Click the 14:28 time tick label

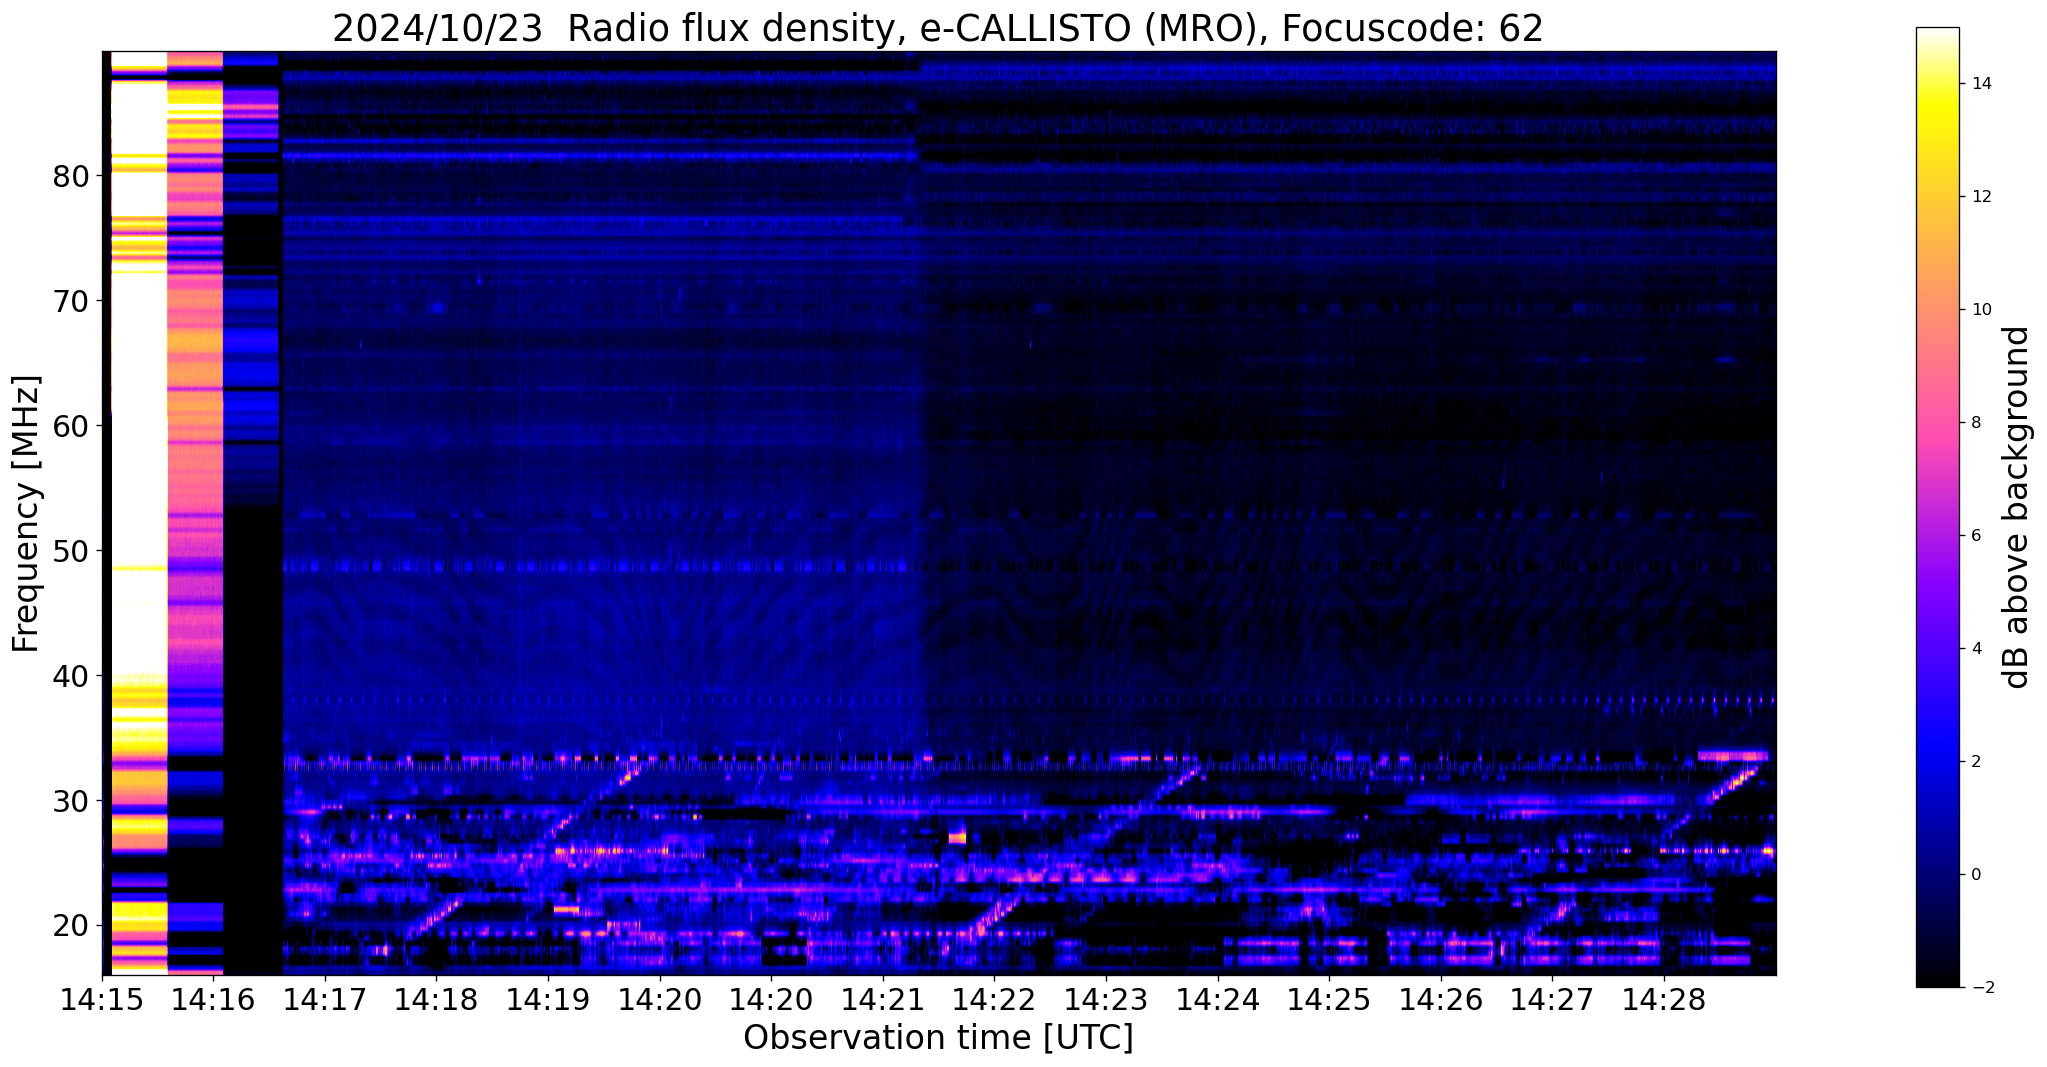(x=1664, y=1001)
